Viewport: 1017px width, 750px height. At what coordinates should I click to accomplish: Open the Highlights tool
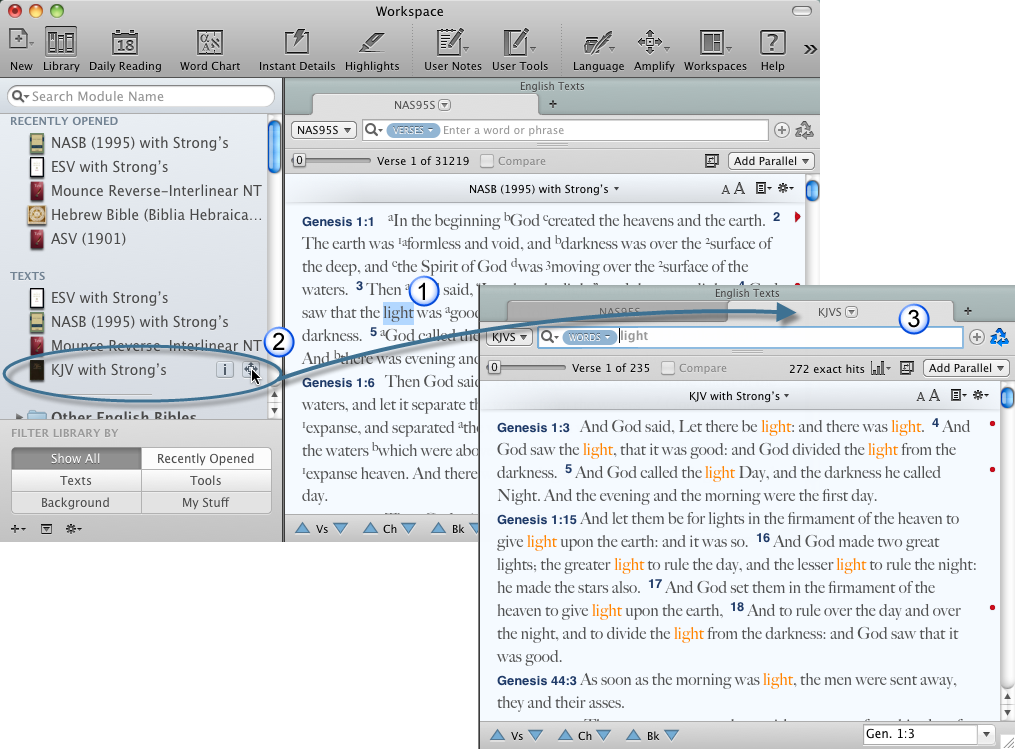pos(372,43)
